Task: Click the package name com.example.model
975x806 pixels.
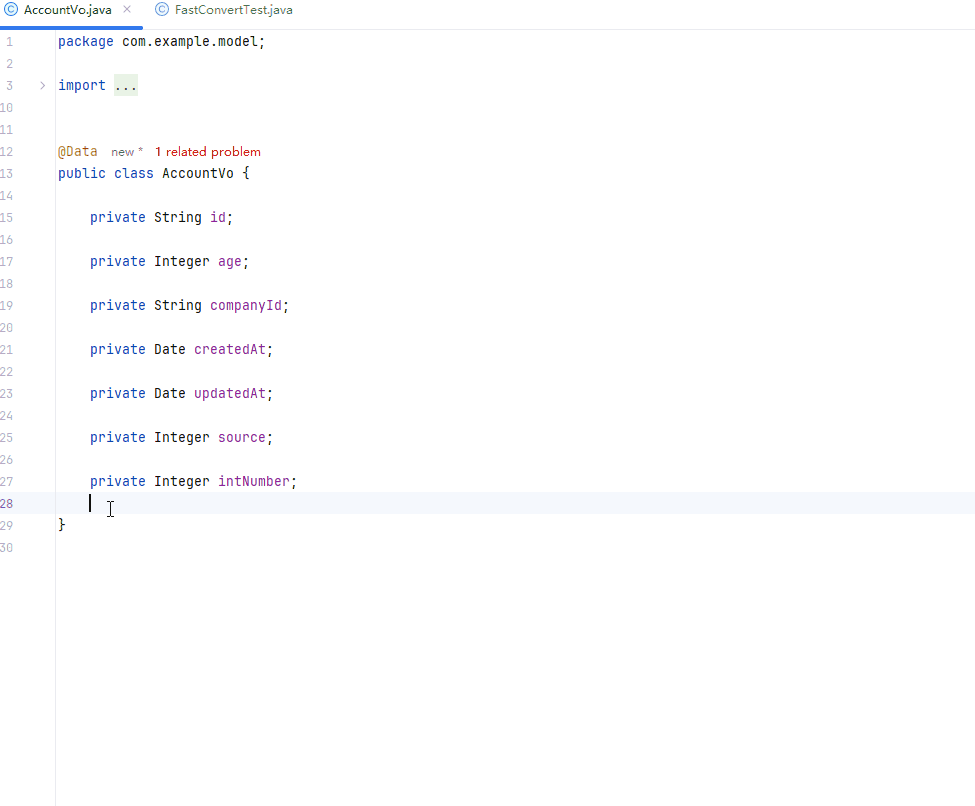Action: 190,42
